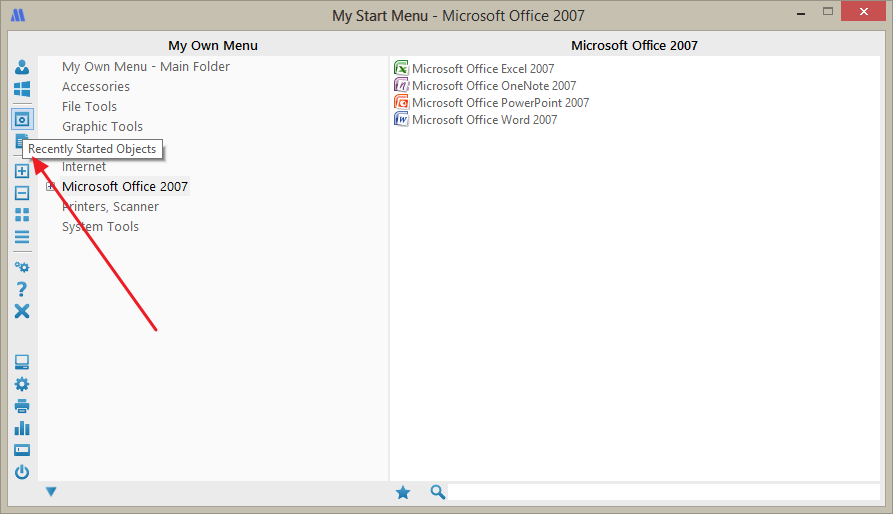Open the single gear settings icon
The image size is (893, 514).
tap(22, 384)
